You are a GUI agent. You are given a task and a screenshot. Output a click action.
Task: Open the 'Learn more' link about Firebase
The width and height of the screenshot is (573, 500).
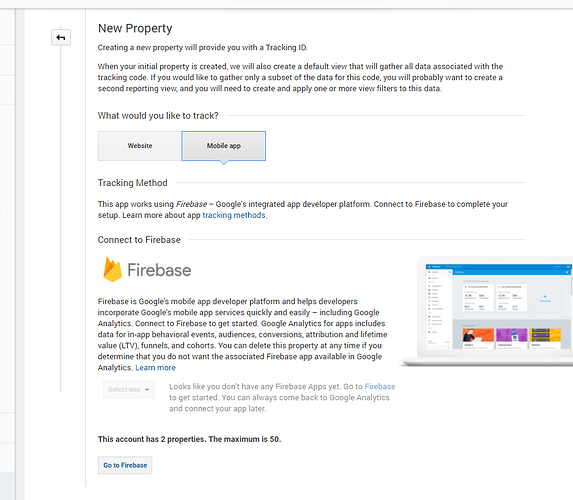tap(155, 368)
